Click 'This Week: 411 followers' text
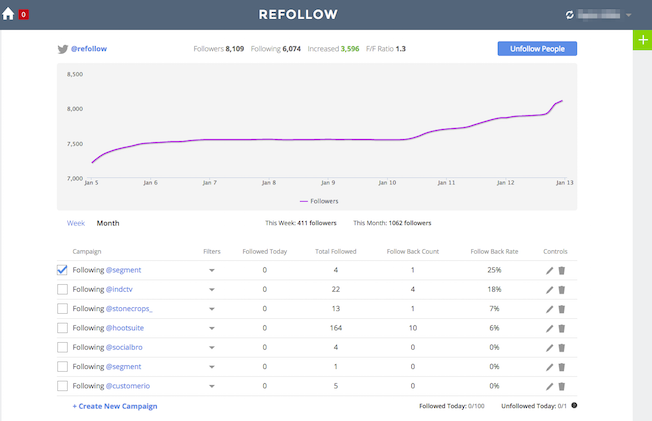Image resolution: width=652 pixels, height=421 pixels. 301,223
